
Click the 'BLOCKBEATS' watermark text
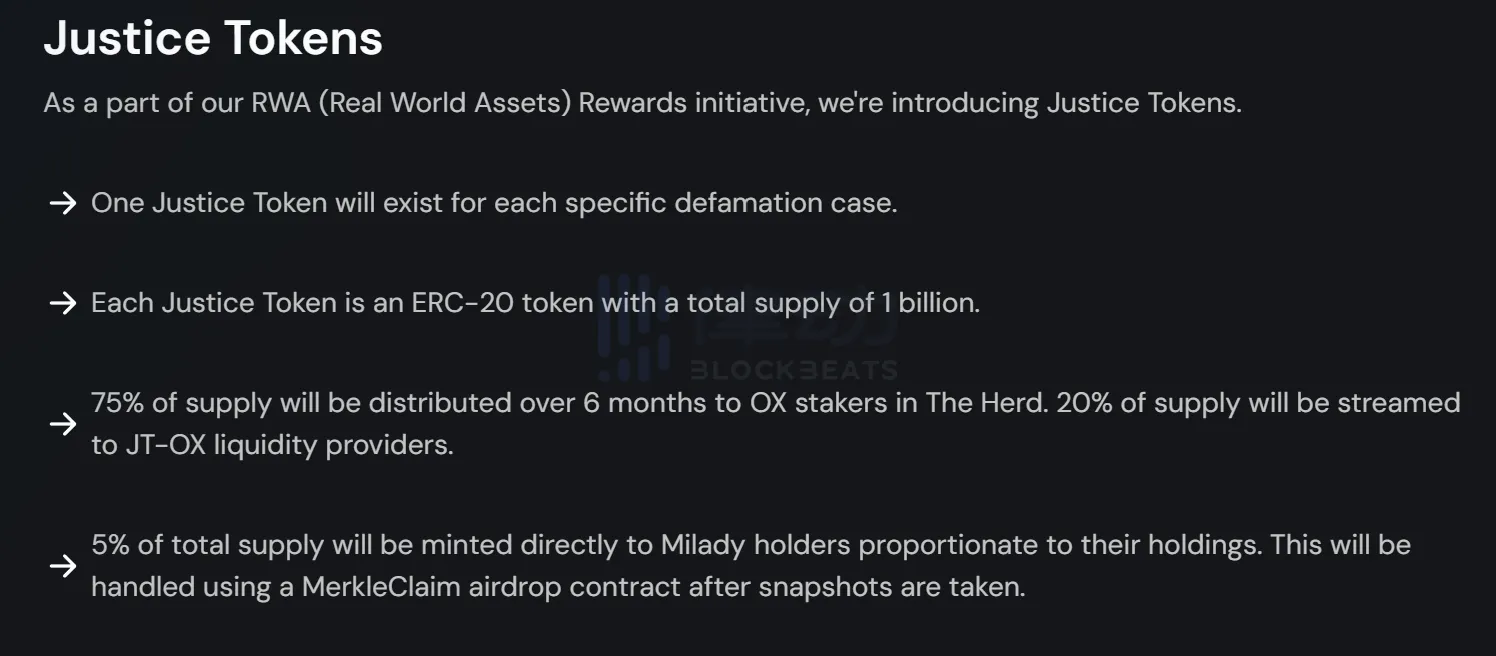coord(794,370)
